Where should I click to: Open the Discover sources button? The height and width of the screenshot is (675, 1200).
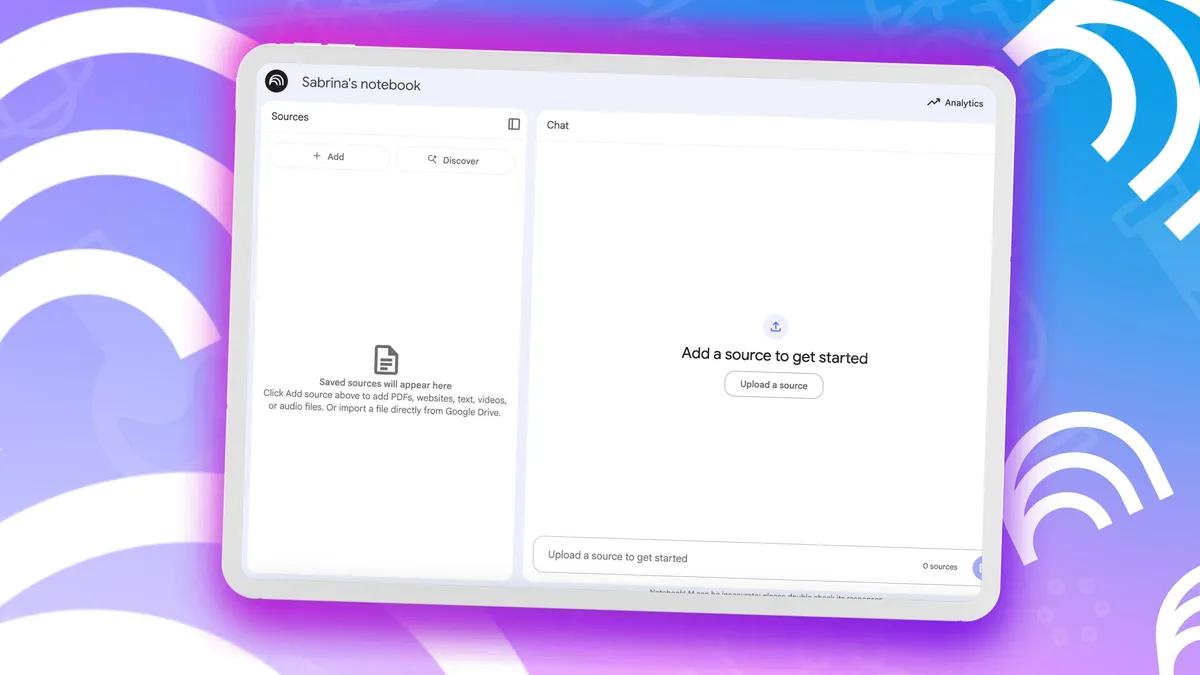pos(455,160)
